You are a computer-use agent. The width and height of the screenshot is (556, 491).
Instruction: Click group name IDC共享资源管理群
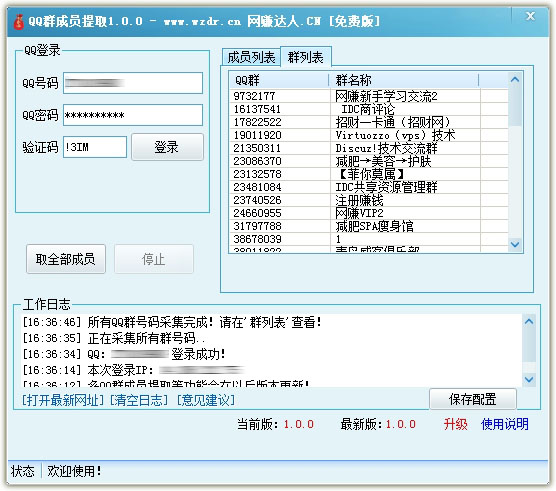[x=387, y=187]
